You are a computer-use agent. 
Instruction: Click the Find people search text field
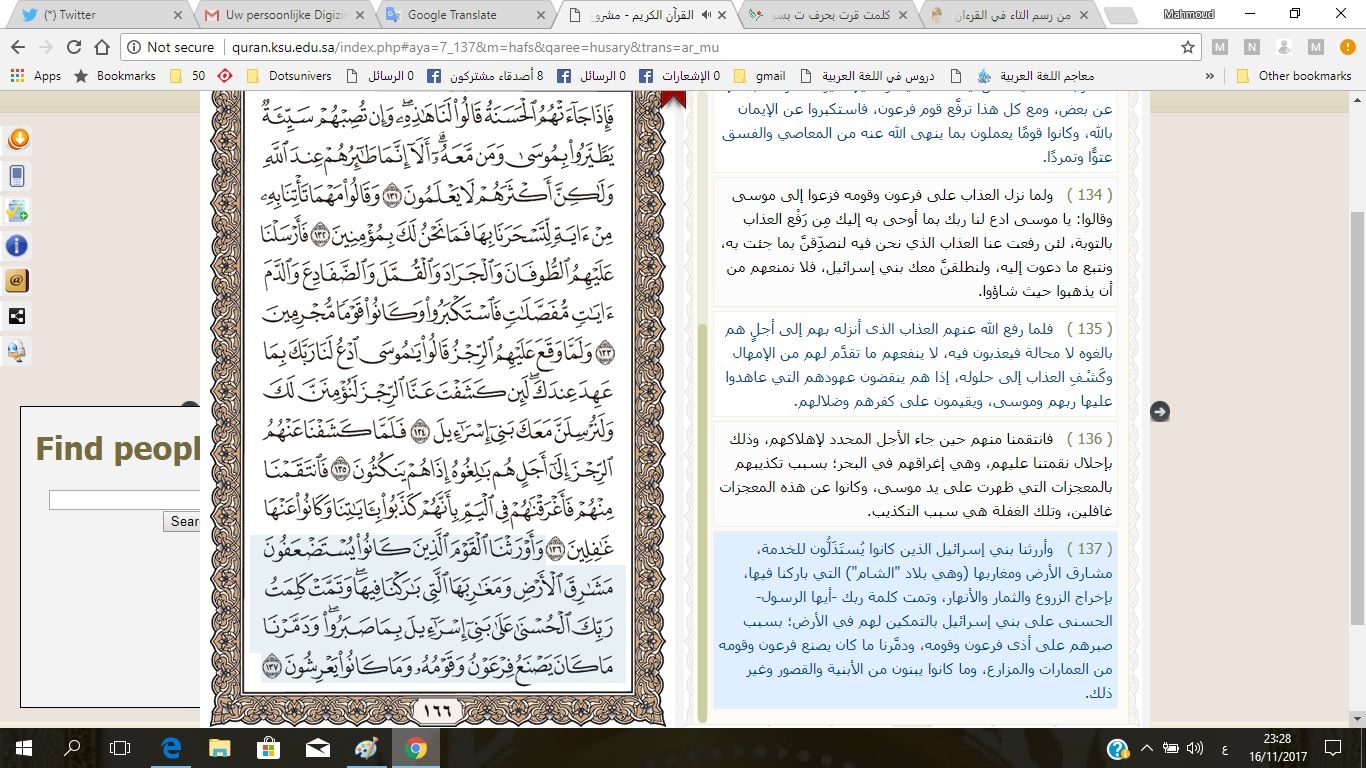124,500
